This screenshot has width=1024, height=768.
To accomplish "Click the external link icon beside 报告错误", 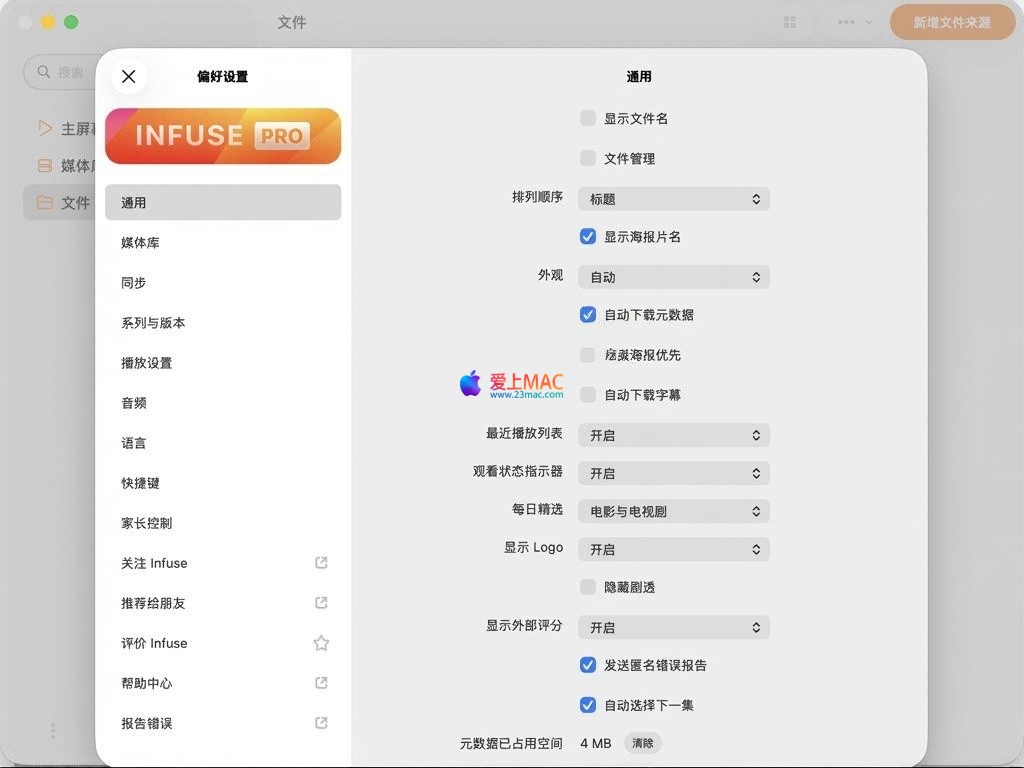I will coord(321,723).
